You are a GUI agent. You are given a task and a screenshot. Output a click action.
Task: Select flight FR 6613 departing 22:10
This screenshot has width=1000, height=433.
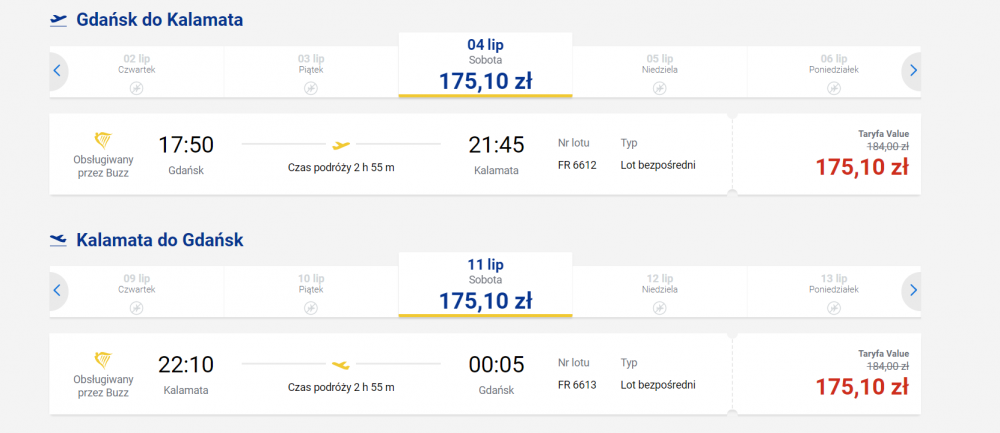pos(390,374)
